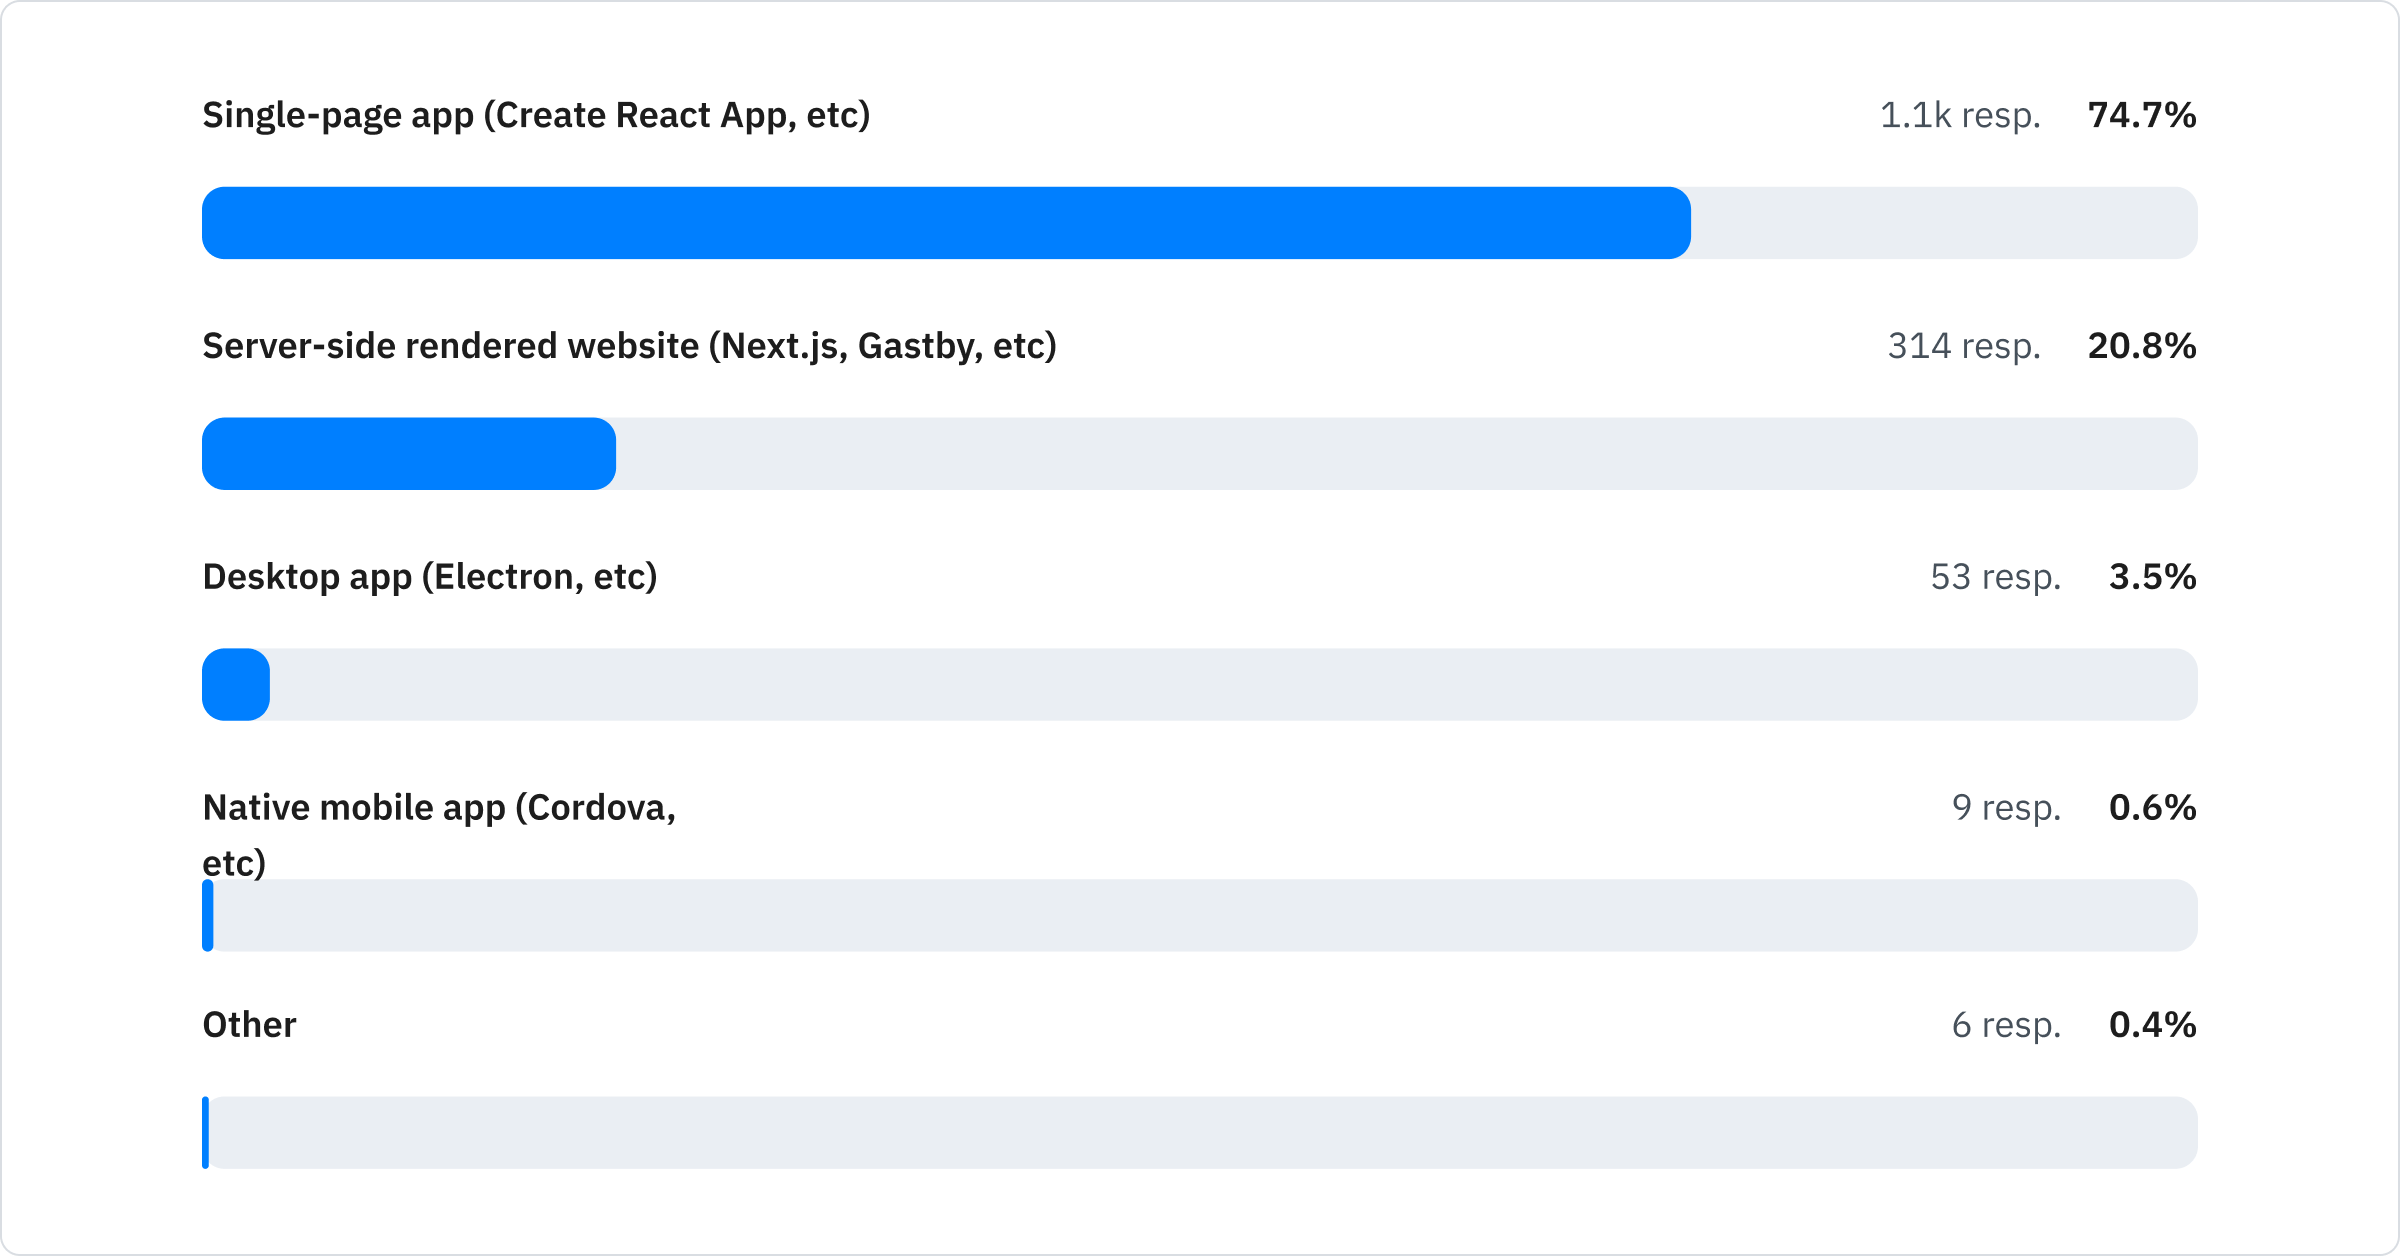This screenshot has height=1256, width=2400.
Task: Click the 20.8% percentage value
Action: (2141, 346)
